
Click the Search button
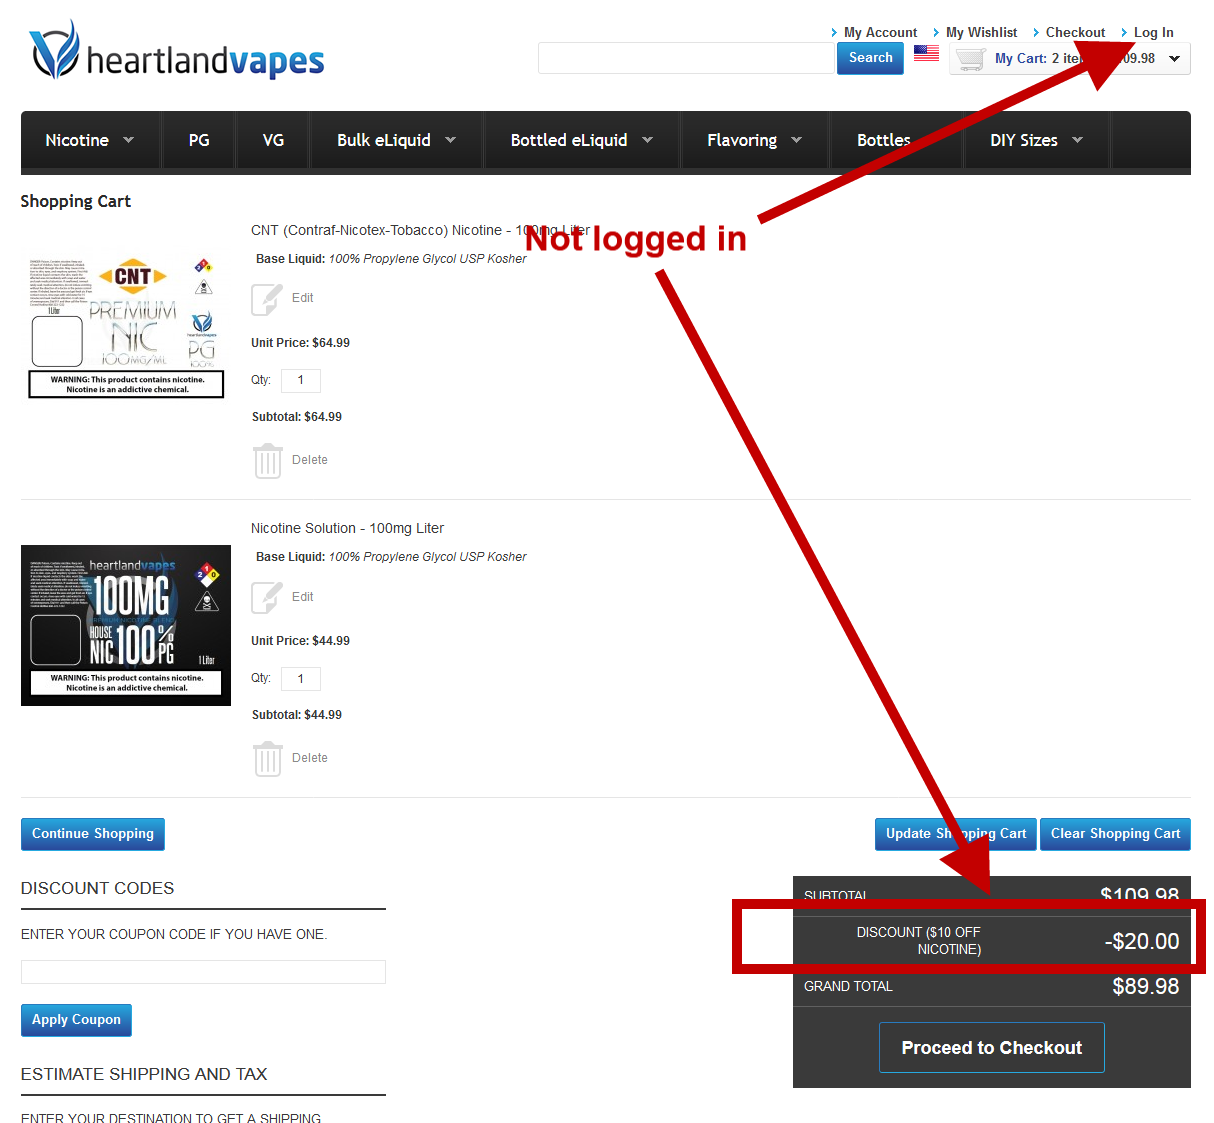pos(870,58)
